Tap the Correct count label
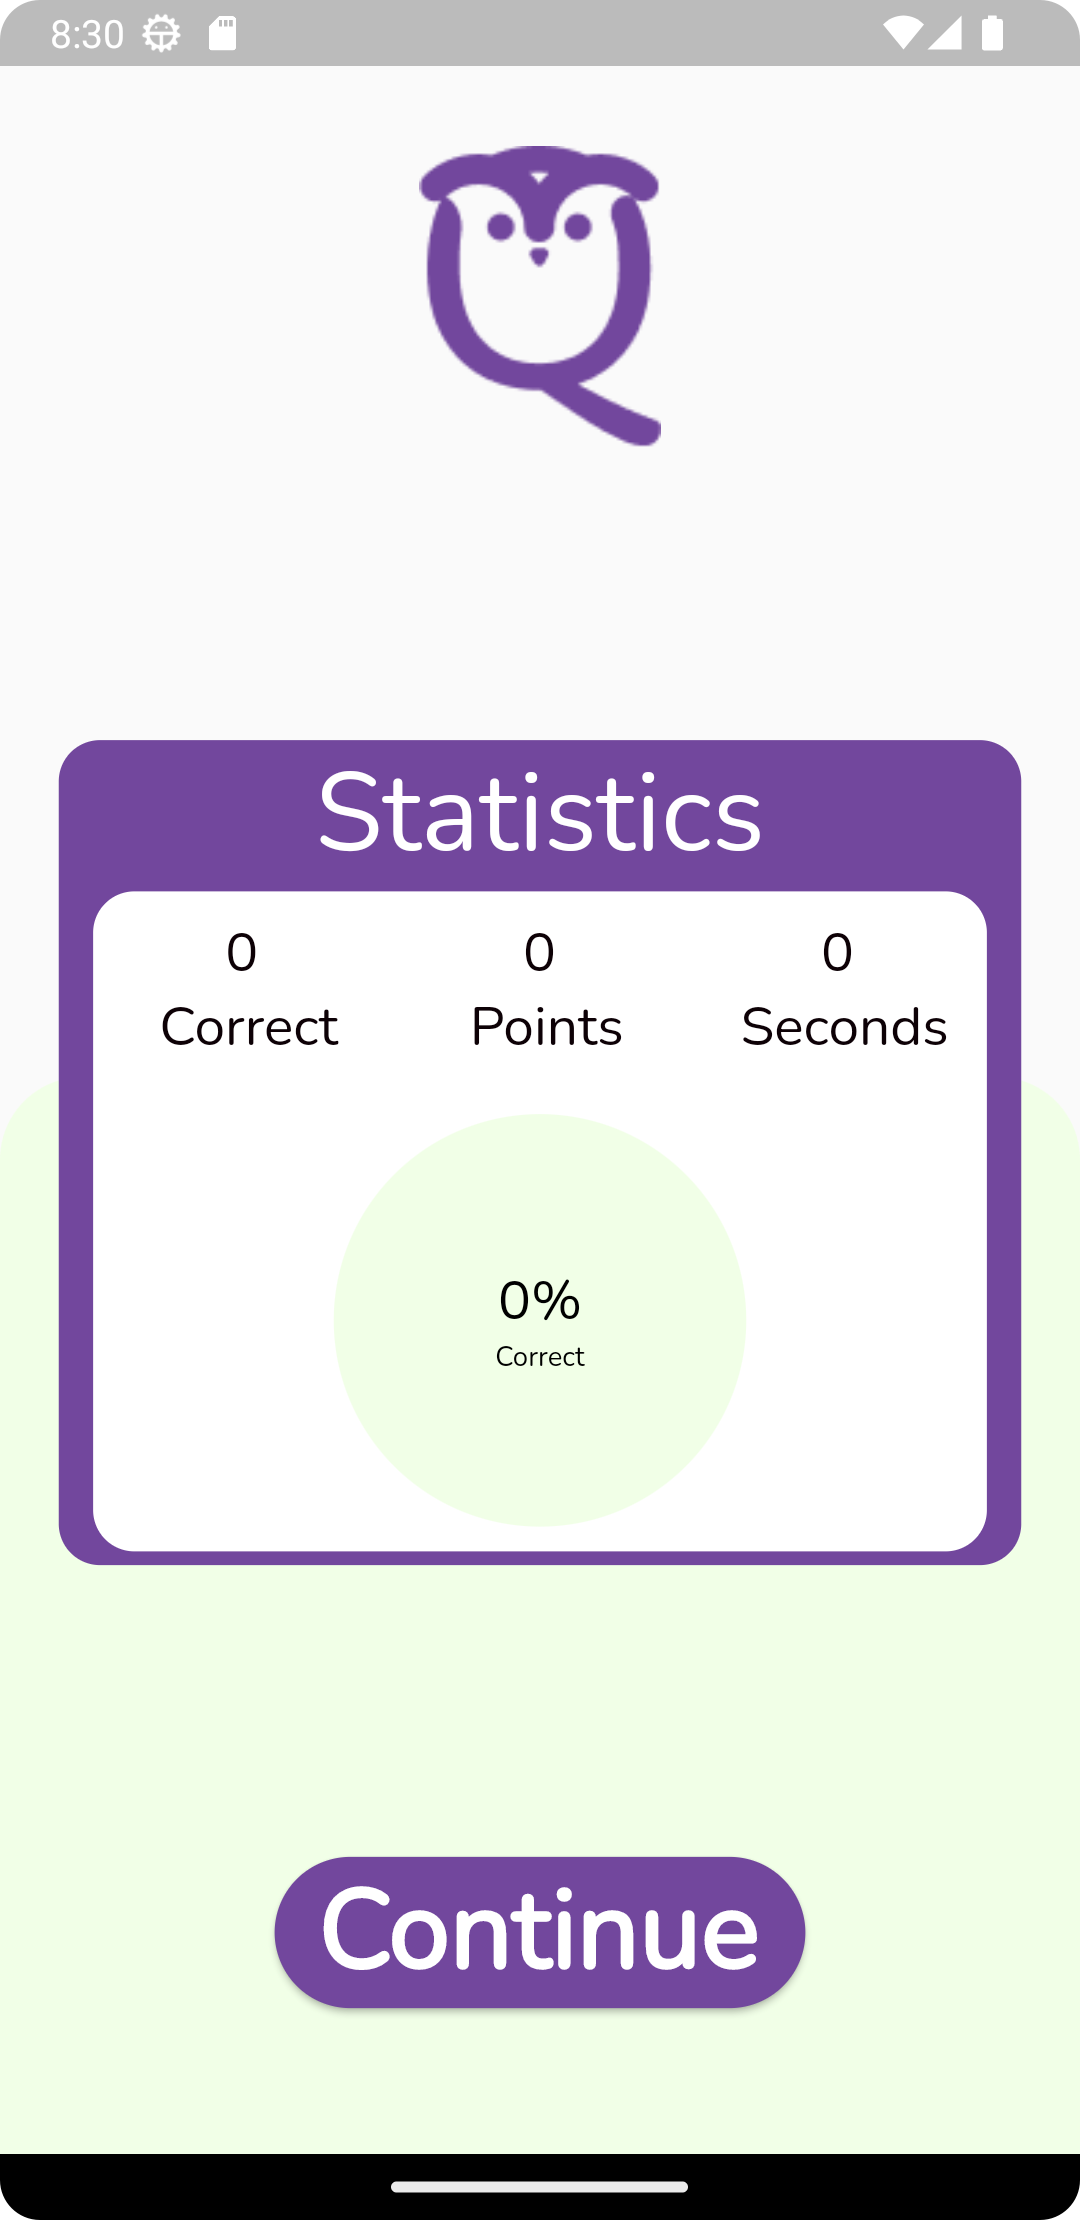Viewport: 1080px width, 2220px height. click(x=249, y=1027)
